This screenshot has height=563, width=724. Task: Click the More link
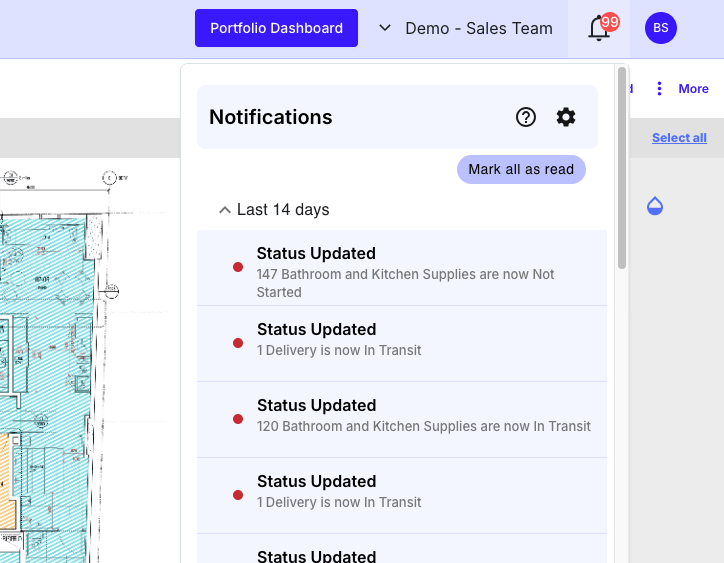[693, 89]
